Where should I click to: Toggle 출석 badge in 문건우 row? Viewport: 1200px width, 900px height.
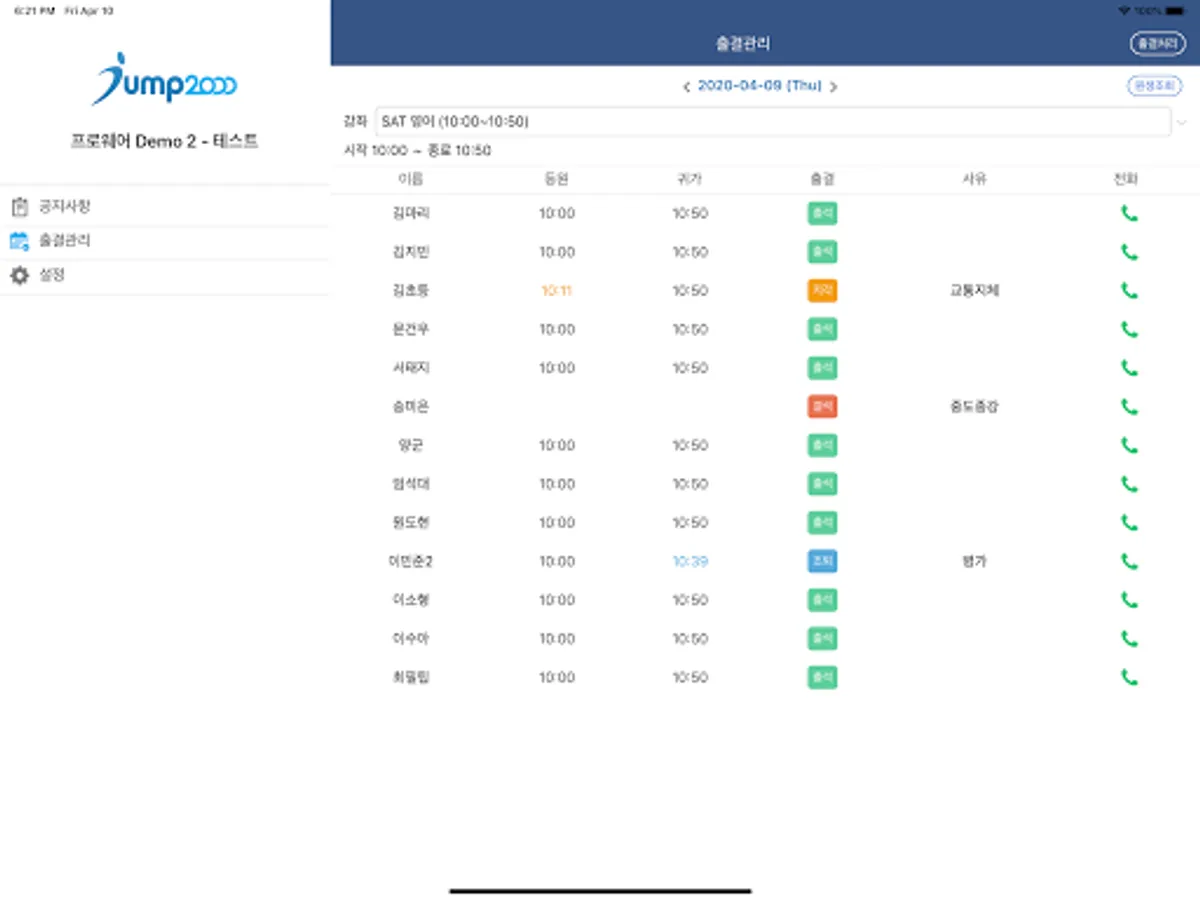click(x=822, y=329)
